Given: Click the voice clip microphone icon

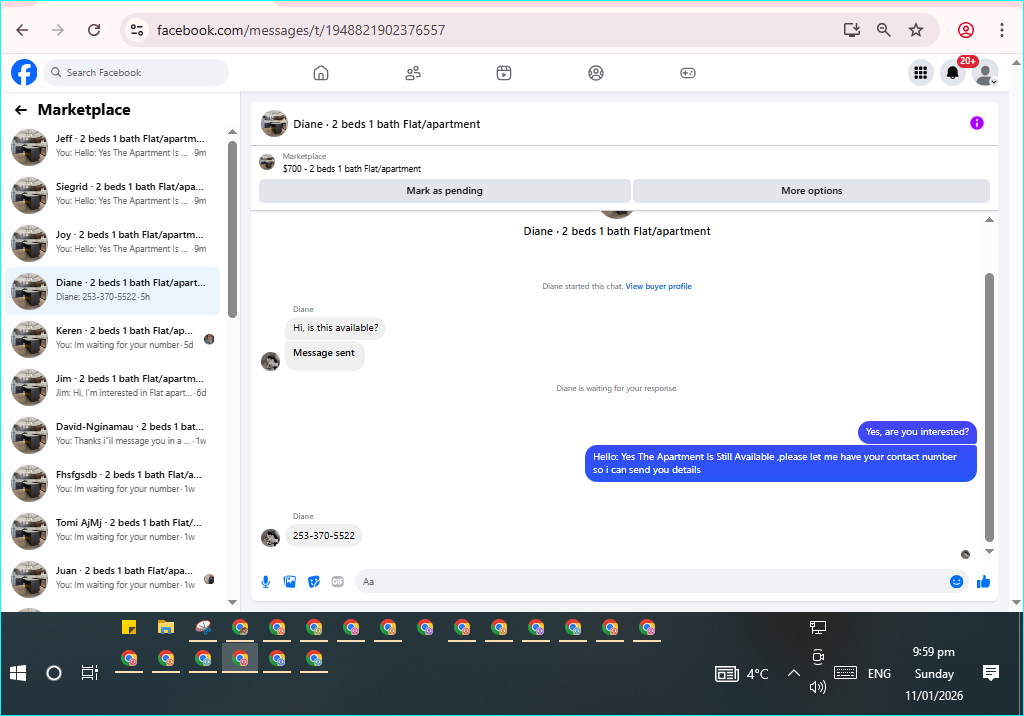Looking at the screenshot, I should point(266,581).
